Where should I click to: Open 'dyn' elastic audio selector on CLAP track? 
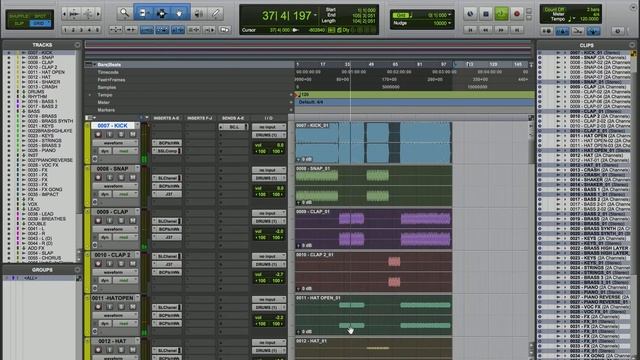106,237
